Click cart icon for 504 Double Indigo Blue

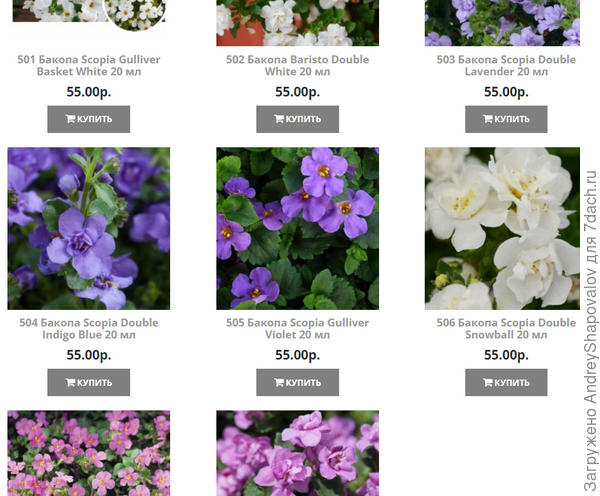(x=70, y=382)
